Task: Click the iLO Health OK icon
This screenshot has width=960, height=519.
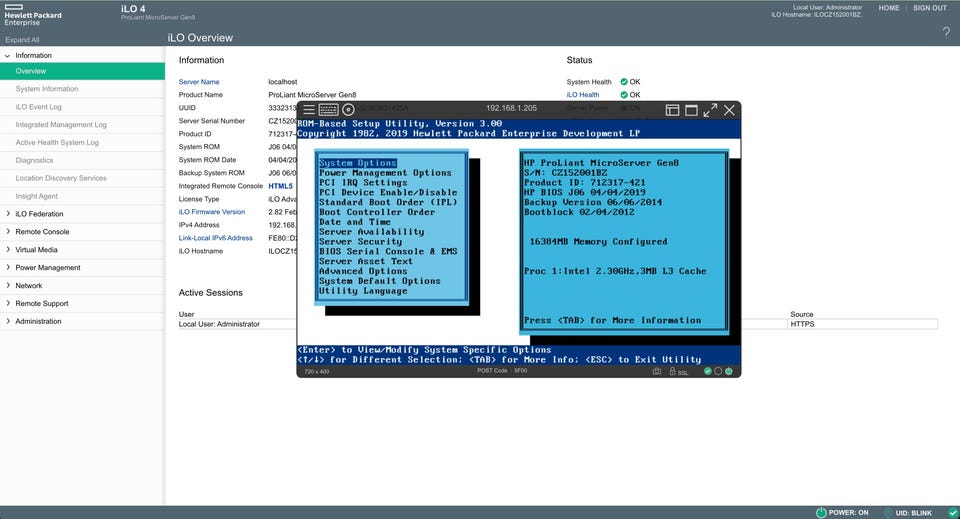Action: [x=624, y=95]
